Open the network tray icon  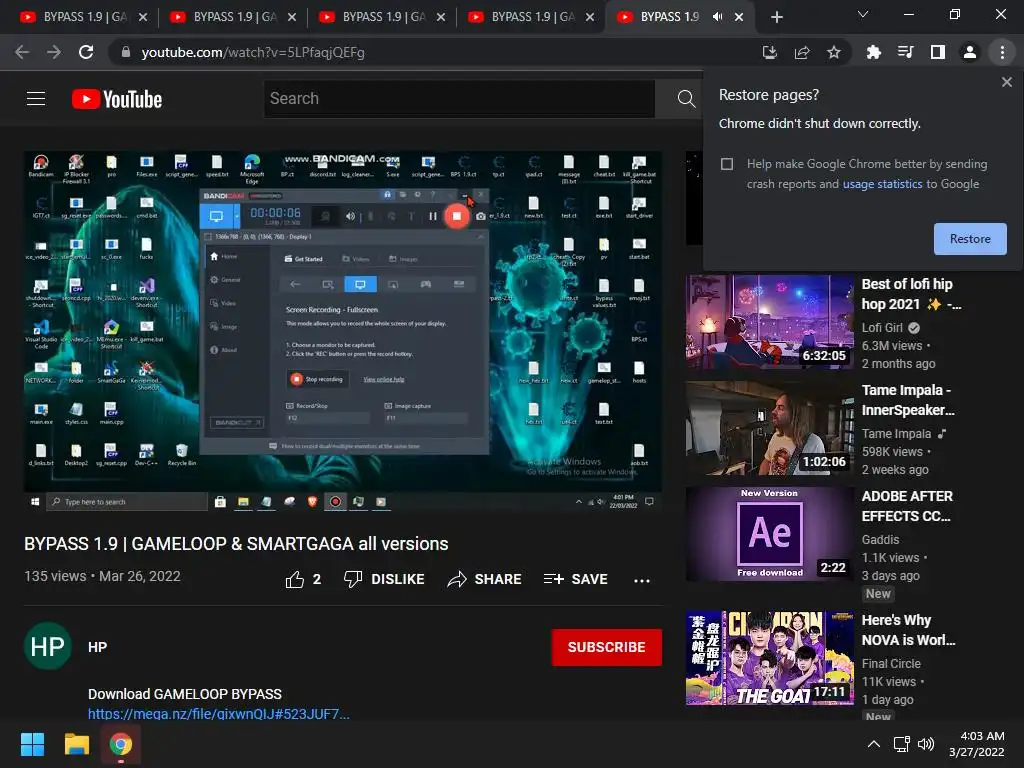point(901,744)
